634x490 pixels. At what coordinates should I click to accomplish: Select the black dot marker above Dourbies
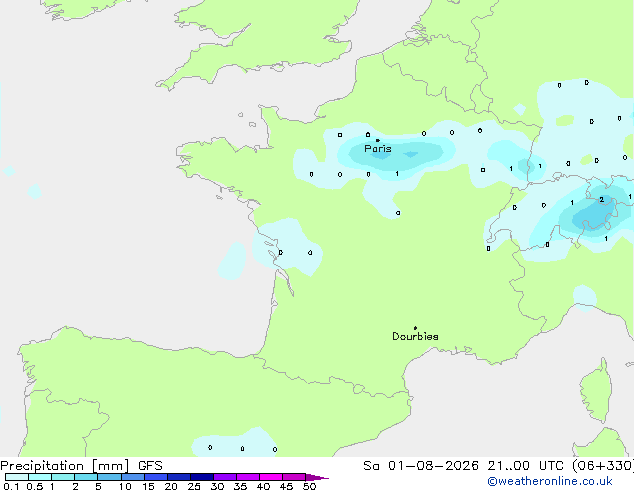(415, 328)
